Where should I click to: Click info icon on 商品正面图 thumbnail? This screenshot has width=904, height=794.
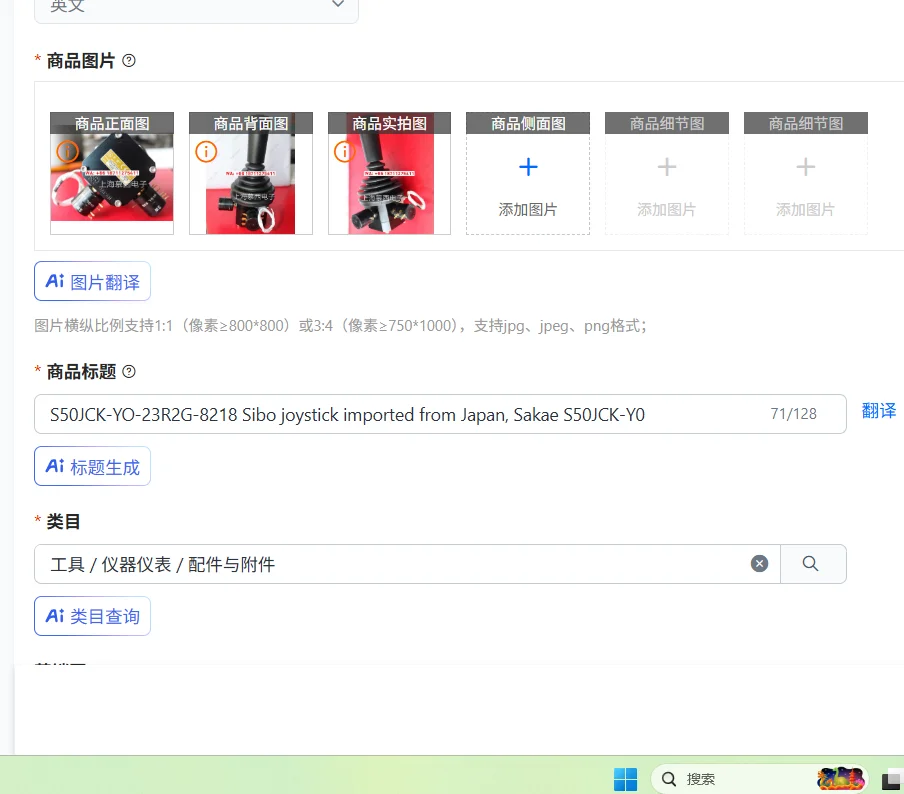[67, 152]
